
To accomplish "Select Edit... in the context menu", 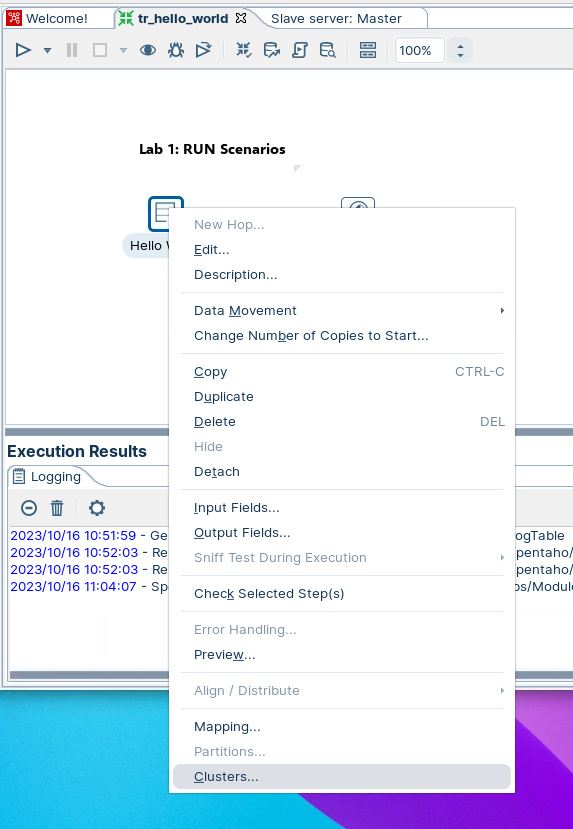I will [211, 250].
